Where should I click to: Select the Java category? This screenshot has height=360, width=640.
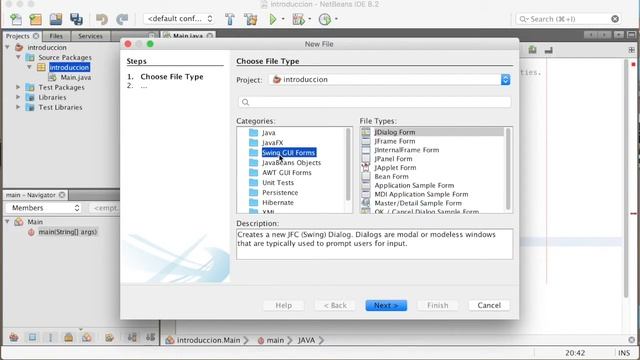tap(269, 133)
